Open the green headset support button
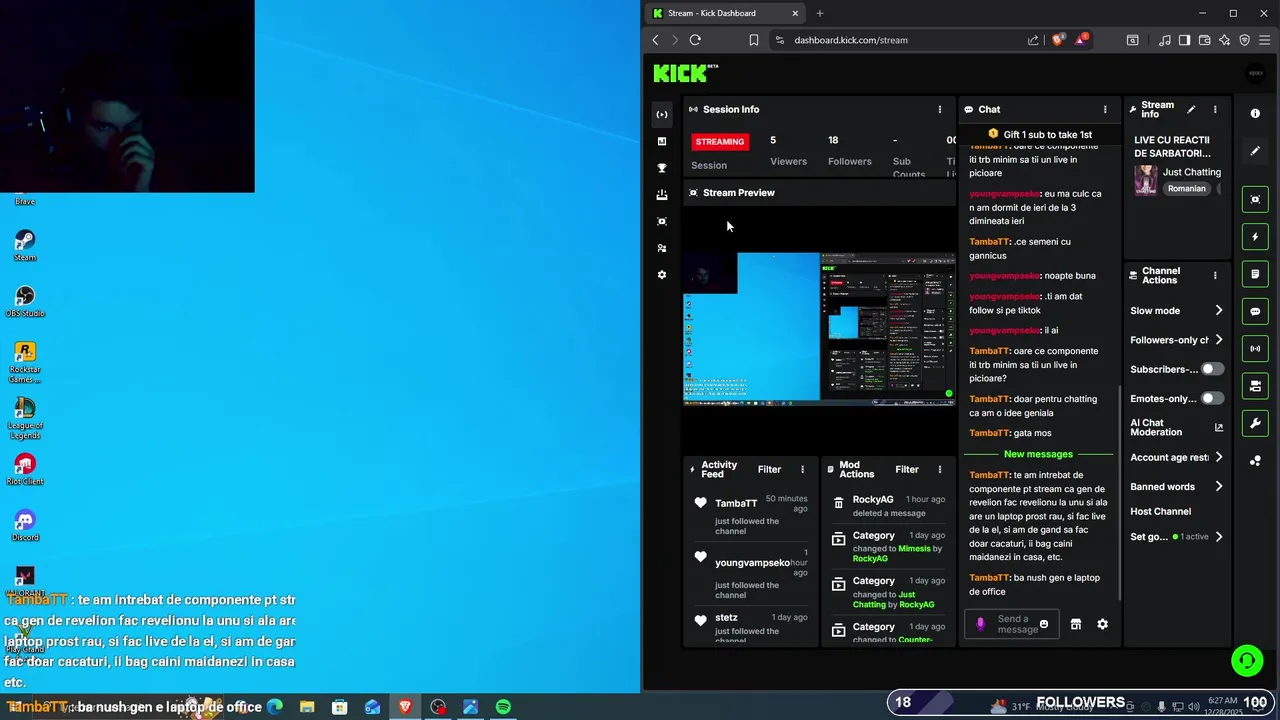Screen dimensions: 1280x720 click(1247, 660)
